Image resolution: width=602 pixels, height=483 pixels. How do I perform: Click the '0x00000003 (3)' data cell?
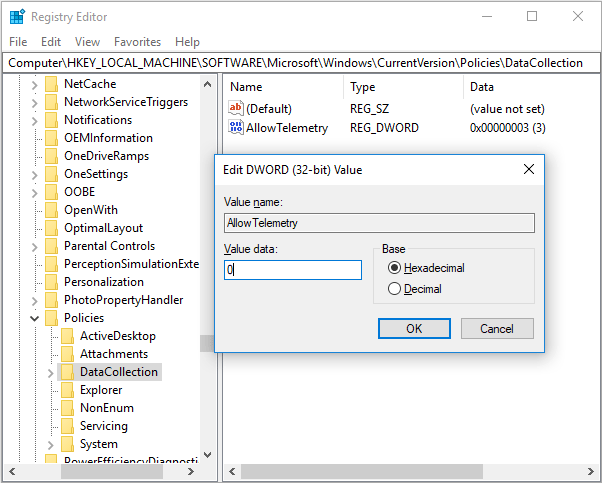[508, 127]
